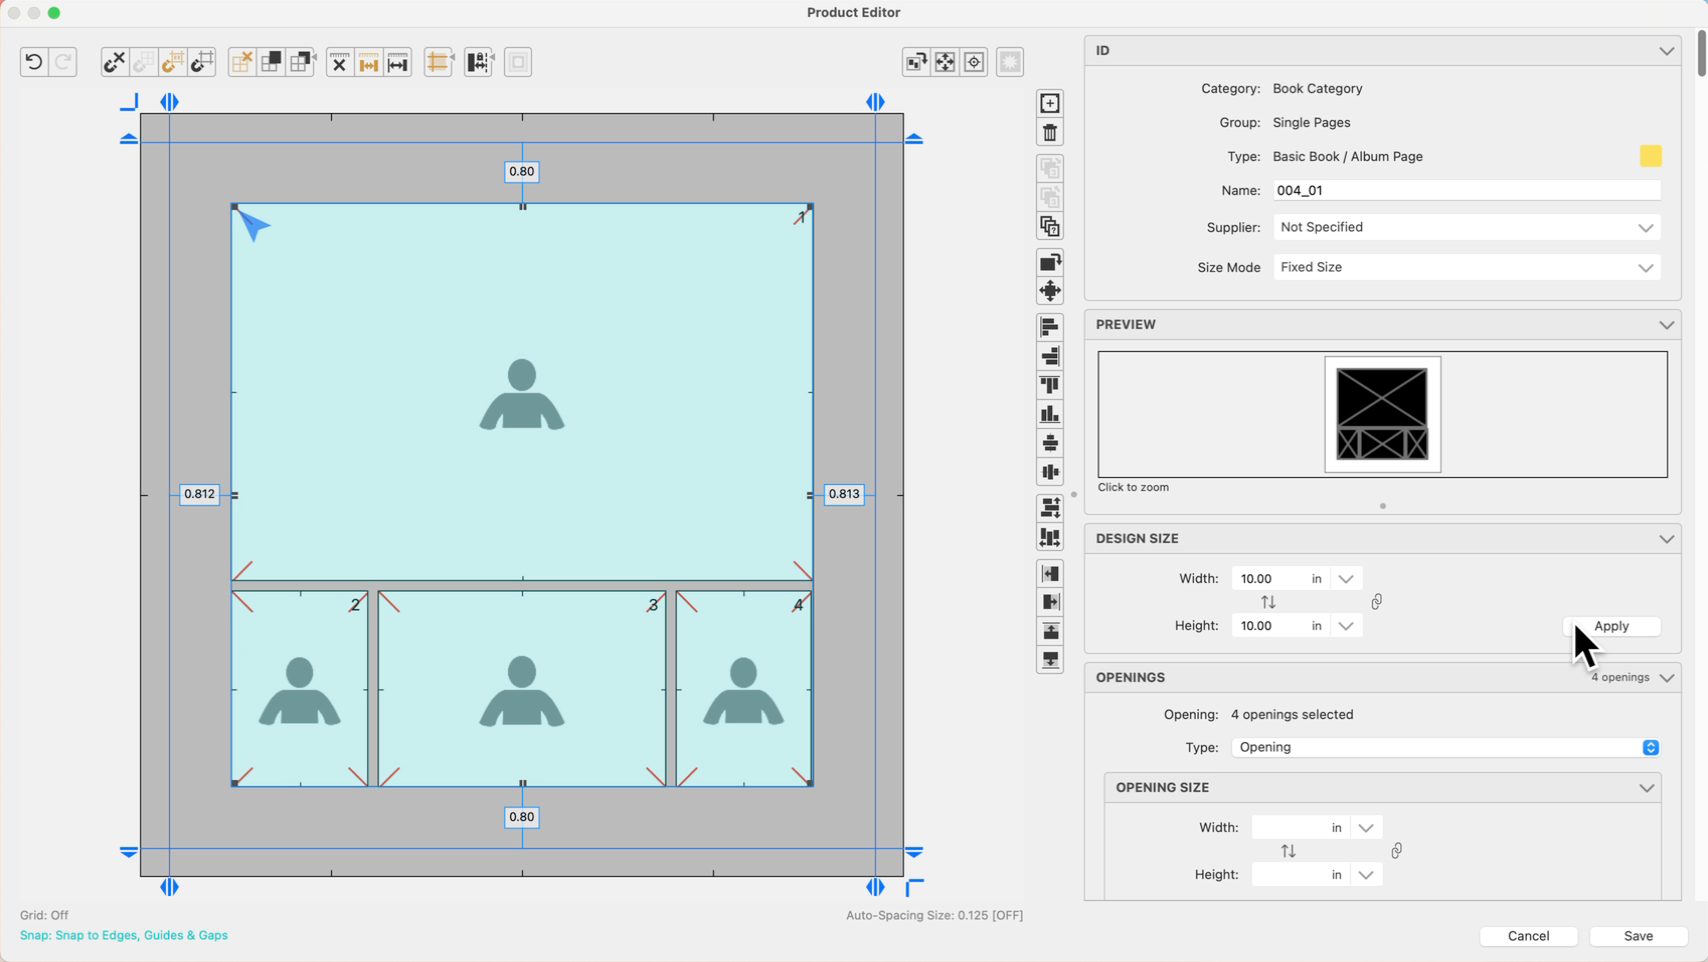This screenshot has width=1708, height=962.
Task: Click the undo arrow in the toolbar
Action: point(33,62)
